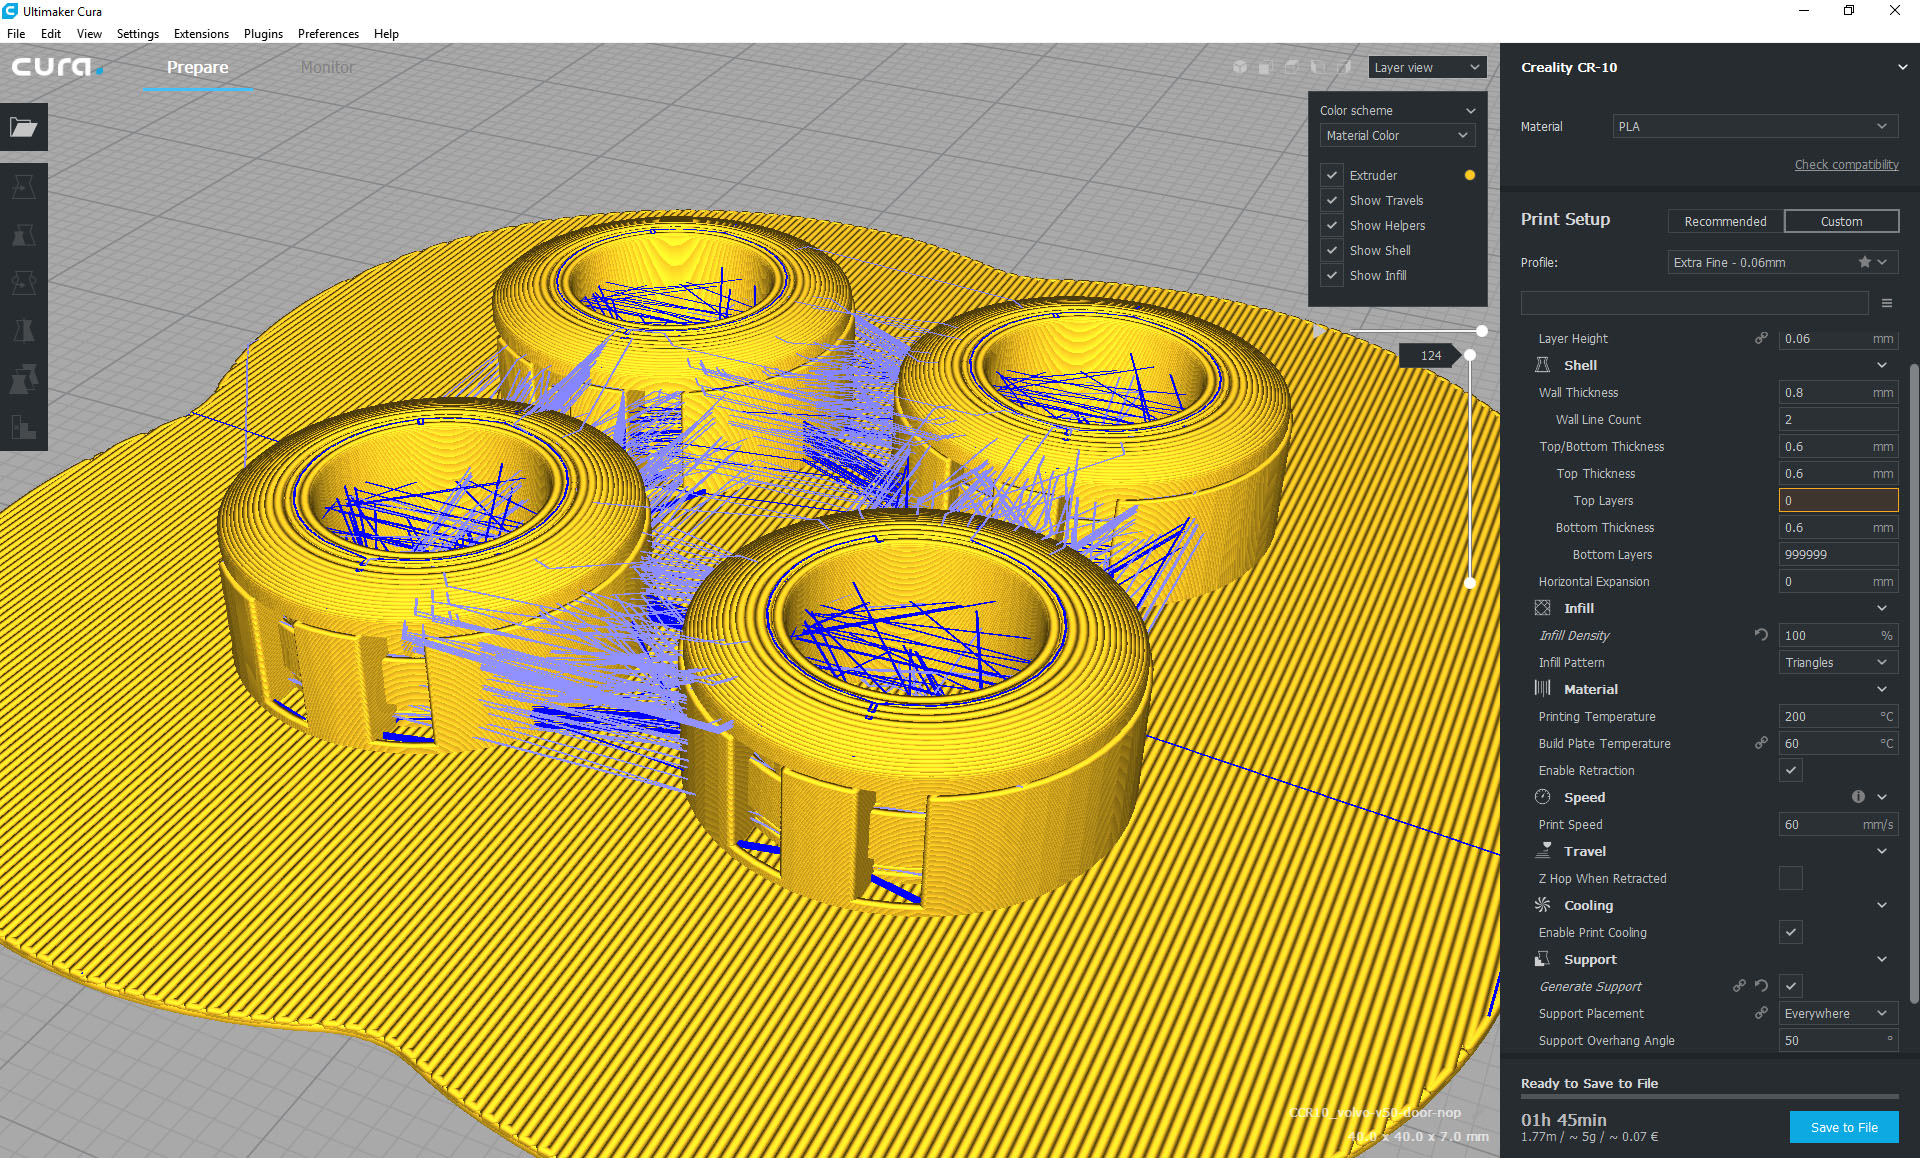
Task: Select the Per Model Settings tool
Action: point(24,379)
